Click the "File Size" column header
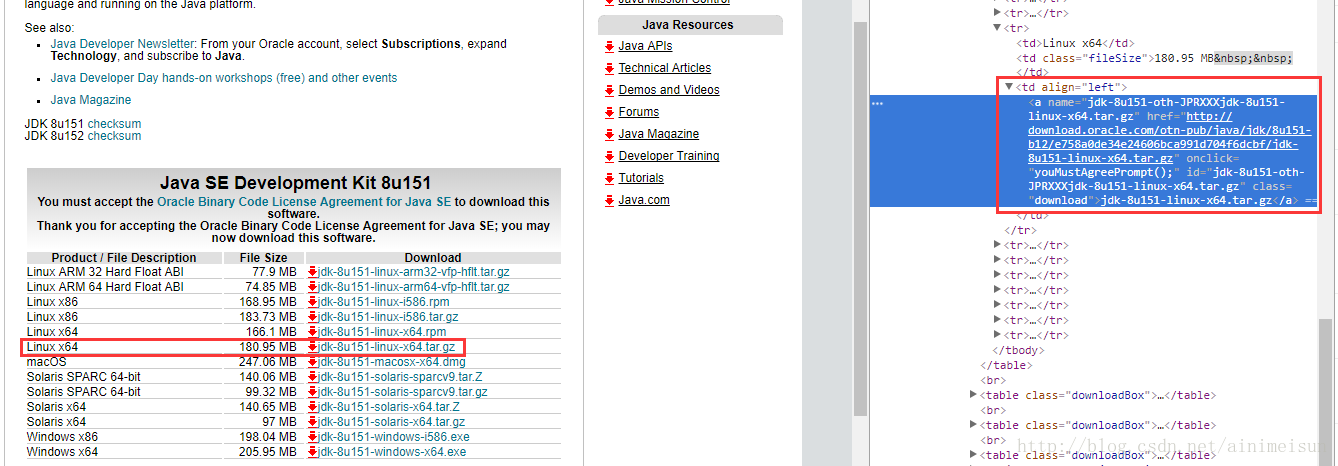 click(263, 257)
